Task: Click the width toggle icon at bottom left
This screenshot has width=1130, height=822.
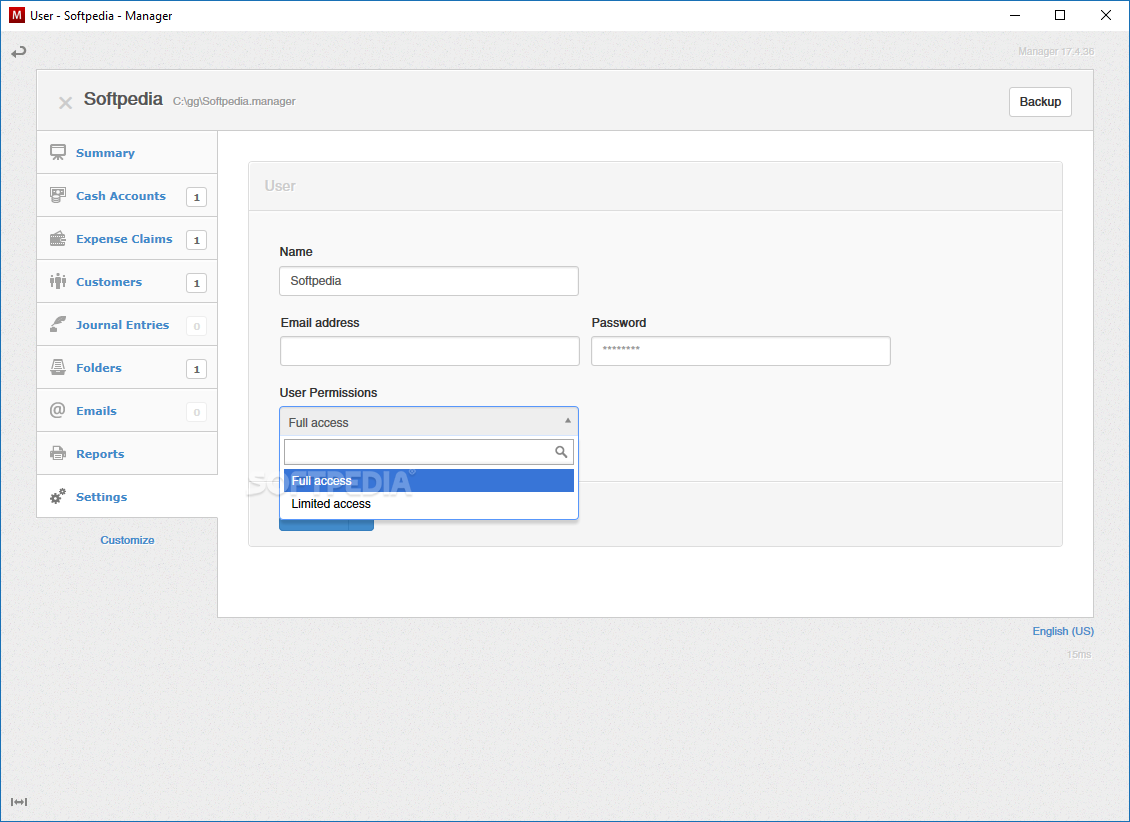Action: click(19, 802)
